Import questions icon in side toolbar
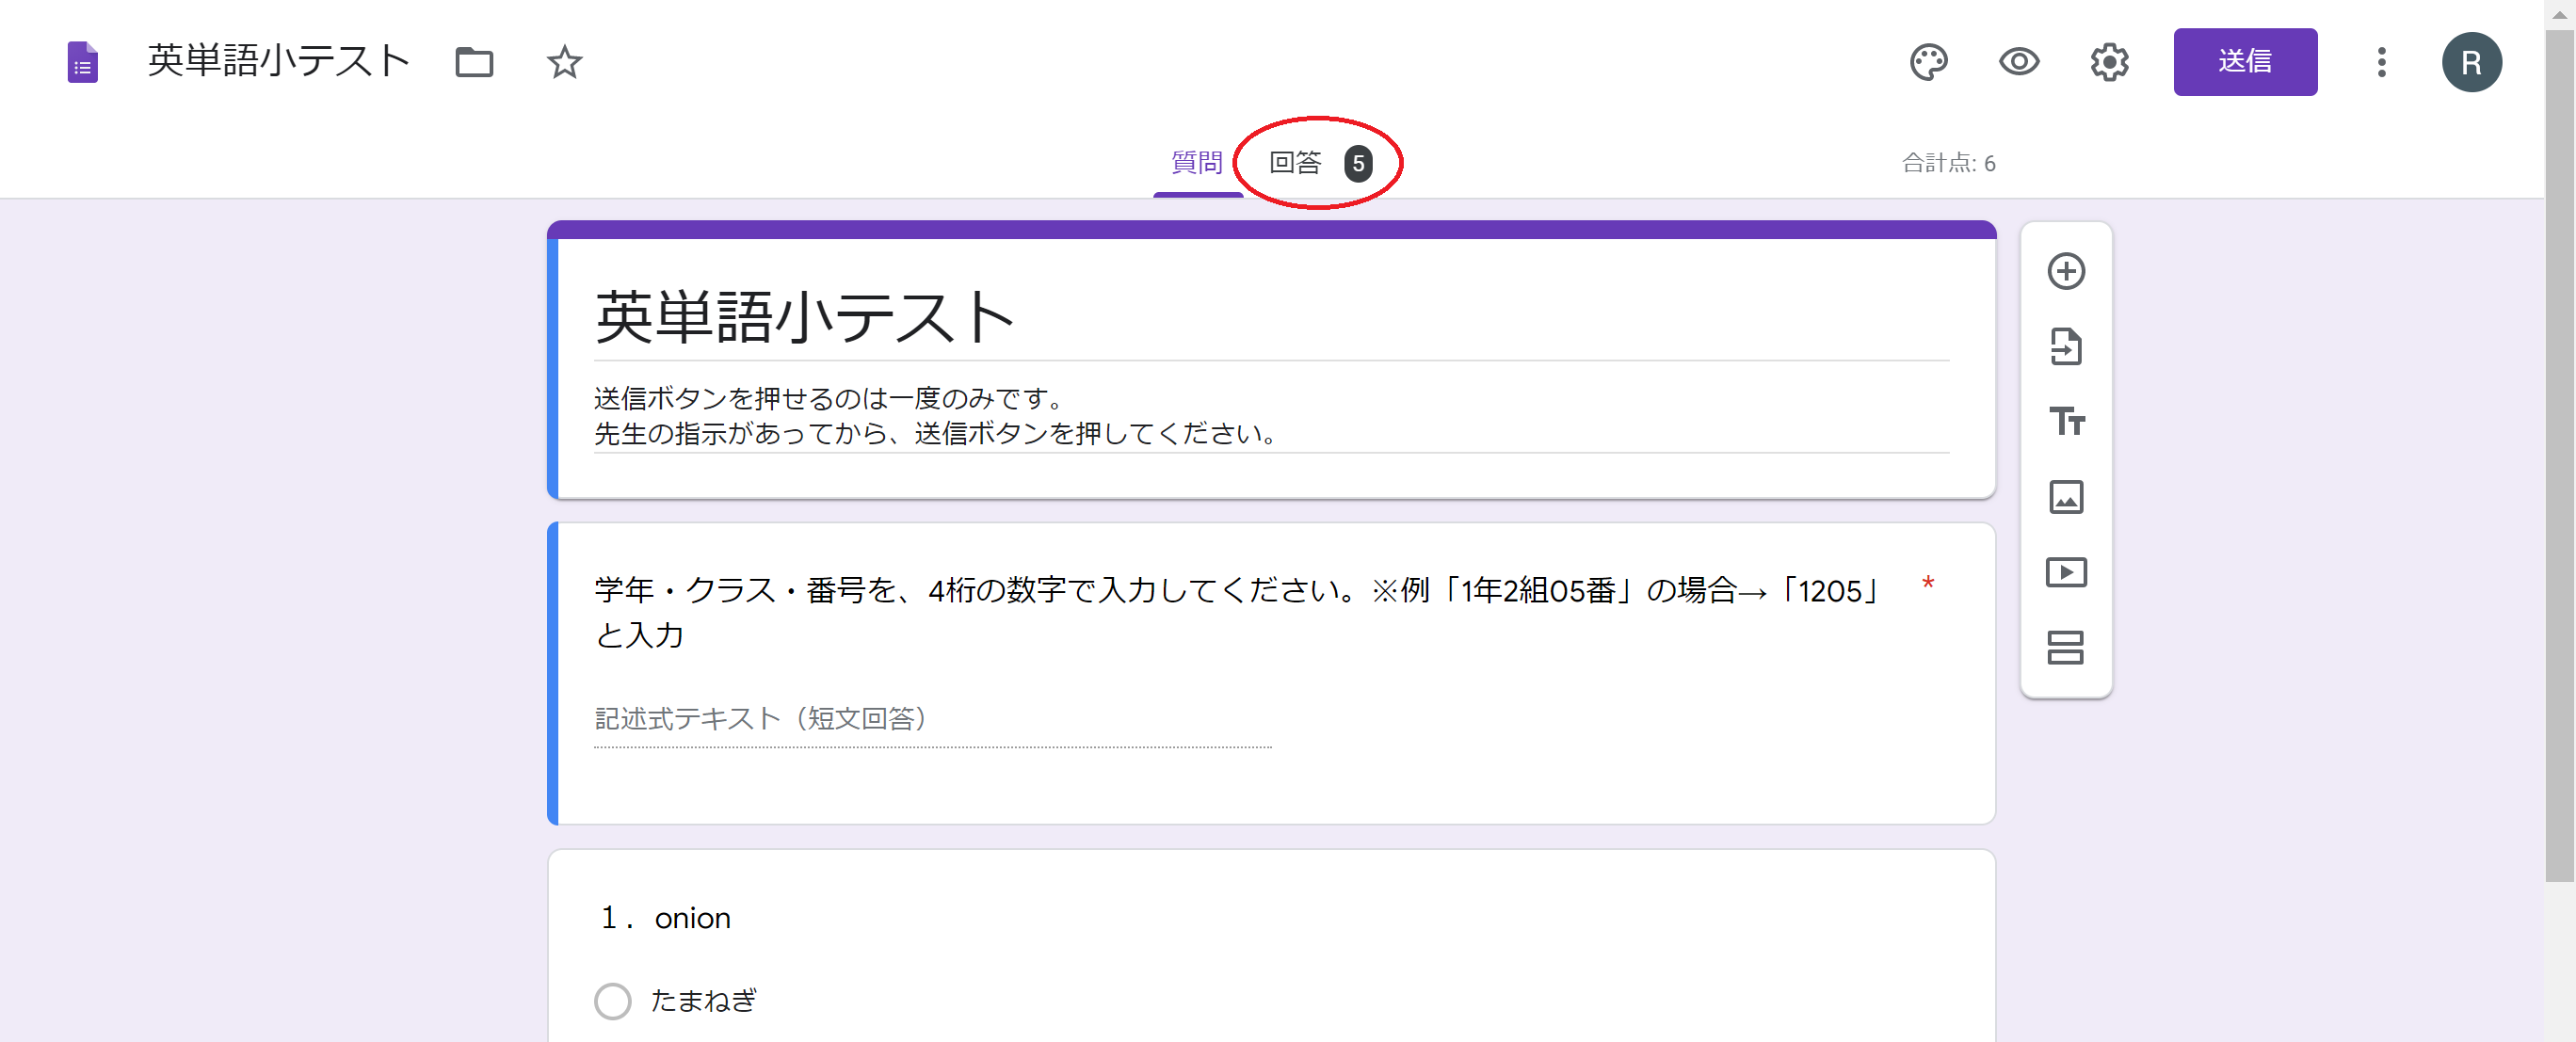 (2066, 347)
